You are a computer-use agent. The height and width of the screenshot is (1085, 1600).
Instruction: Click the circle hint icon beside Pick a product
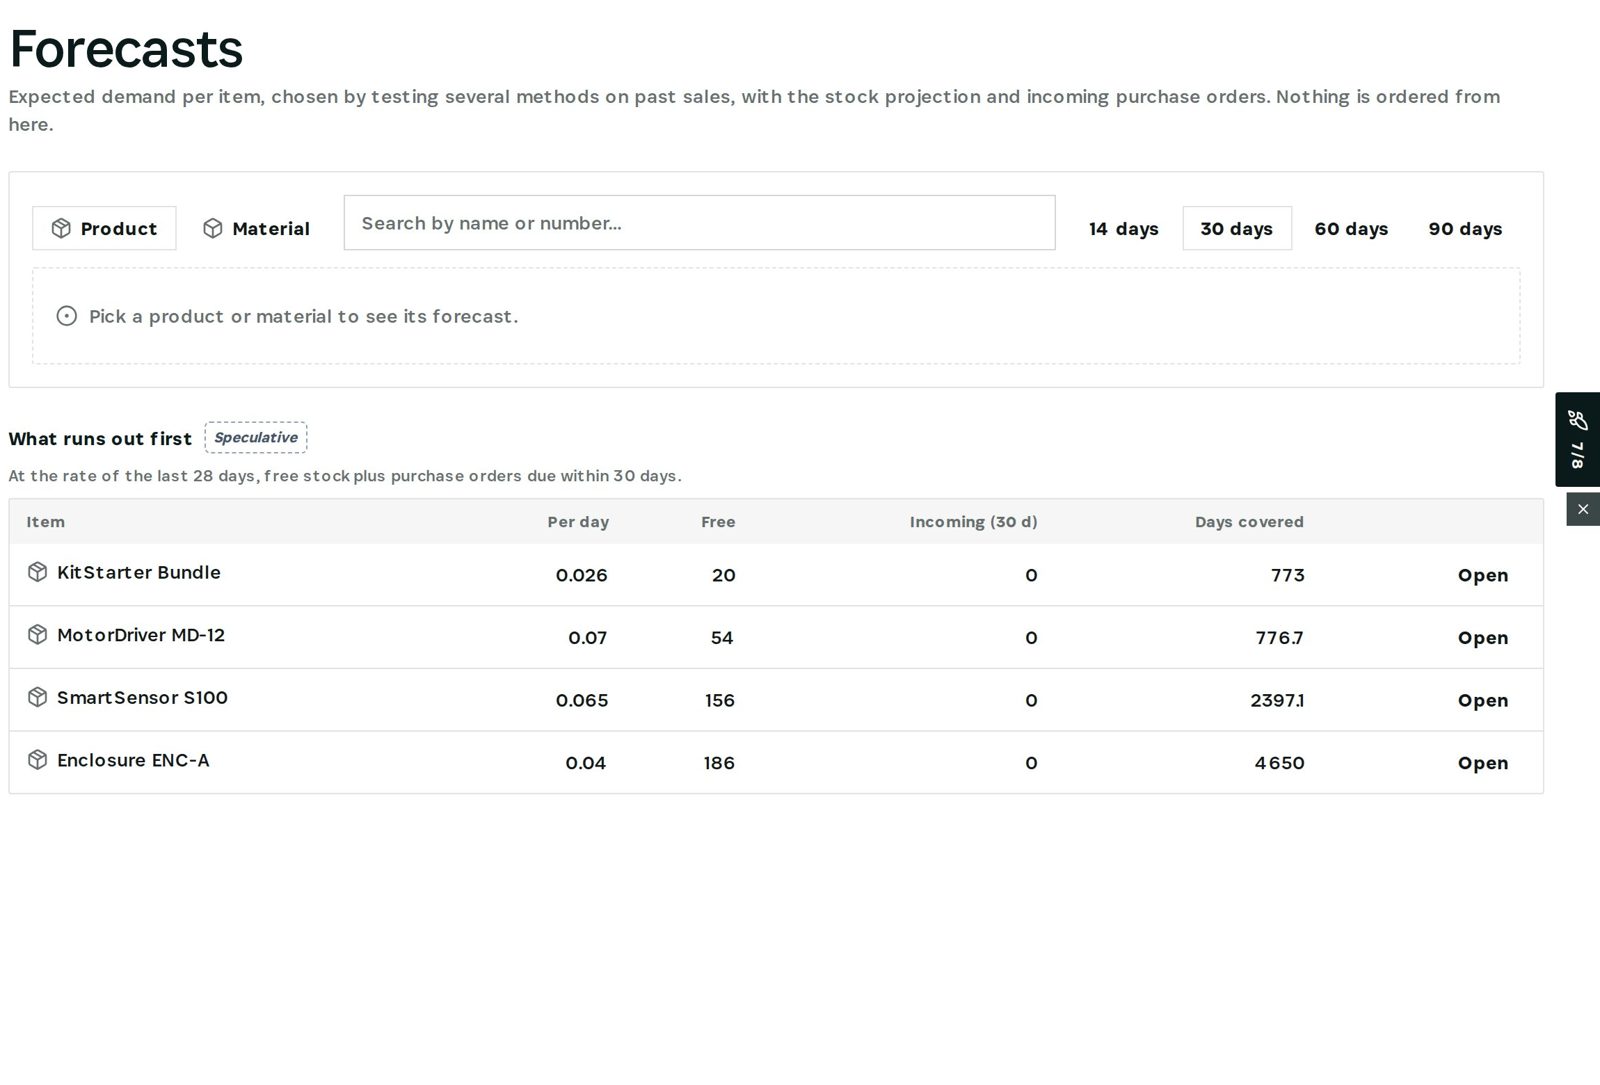(x=67, y=316)
